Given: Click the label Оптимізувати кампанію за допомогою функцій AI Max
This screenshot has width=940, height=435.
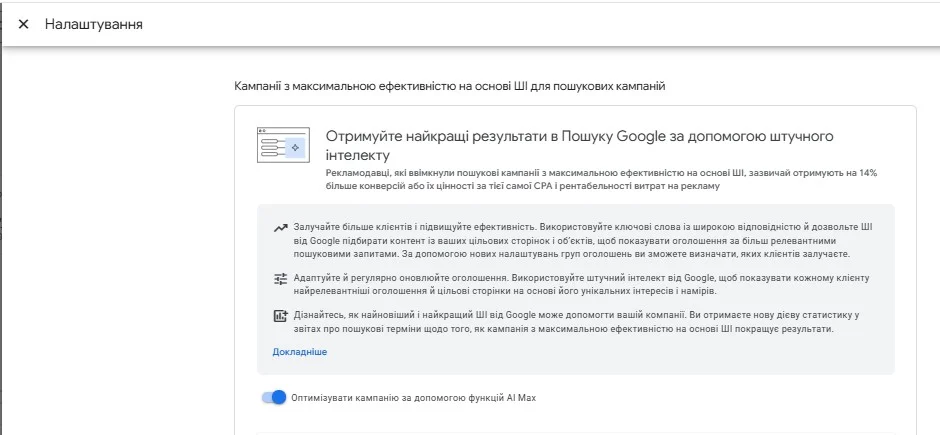Looking at the screenshot, I should pos(413,397).
